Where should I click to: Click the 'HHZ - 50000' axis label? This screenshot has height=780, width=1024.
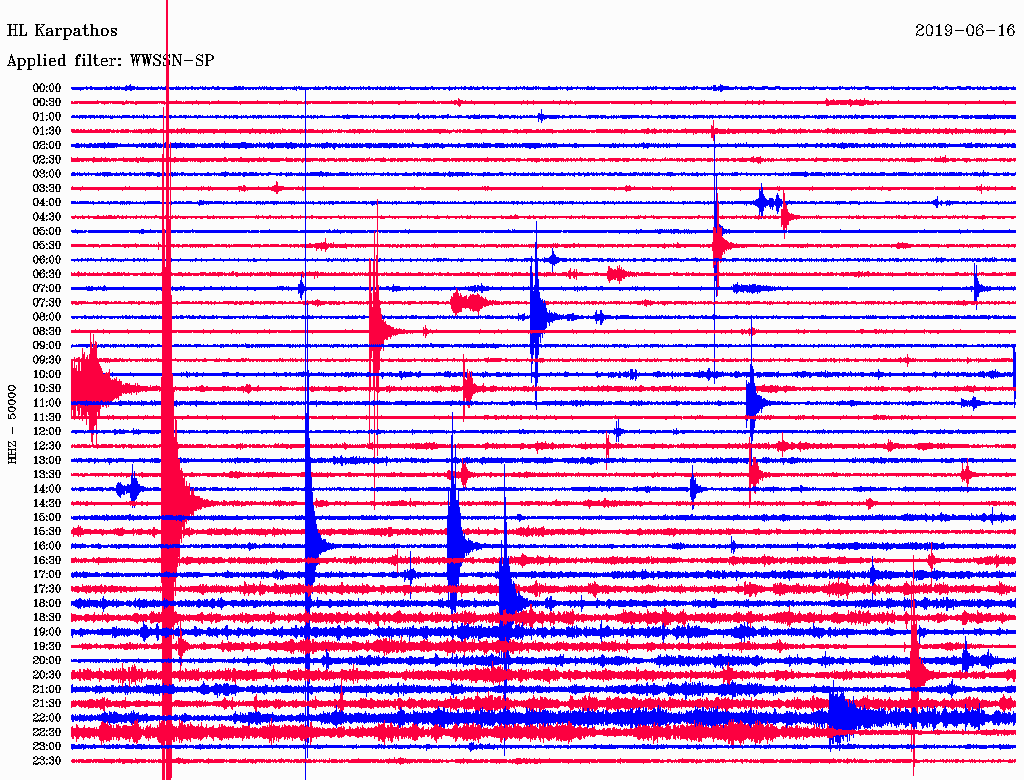12,425
